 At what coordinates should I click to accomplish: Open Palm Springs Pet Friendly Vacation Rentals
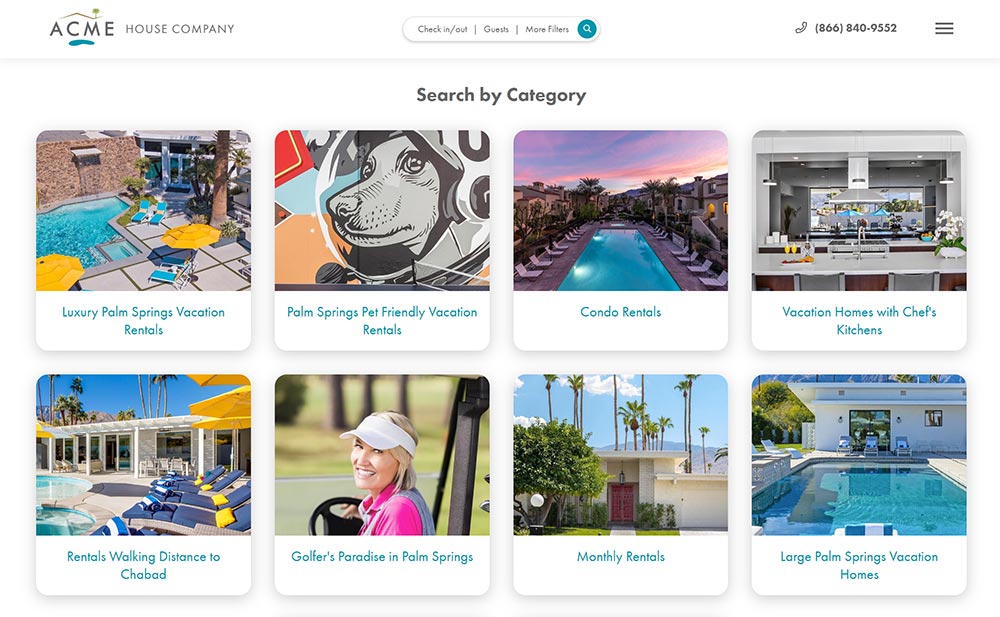[382, 320]
